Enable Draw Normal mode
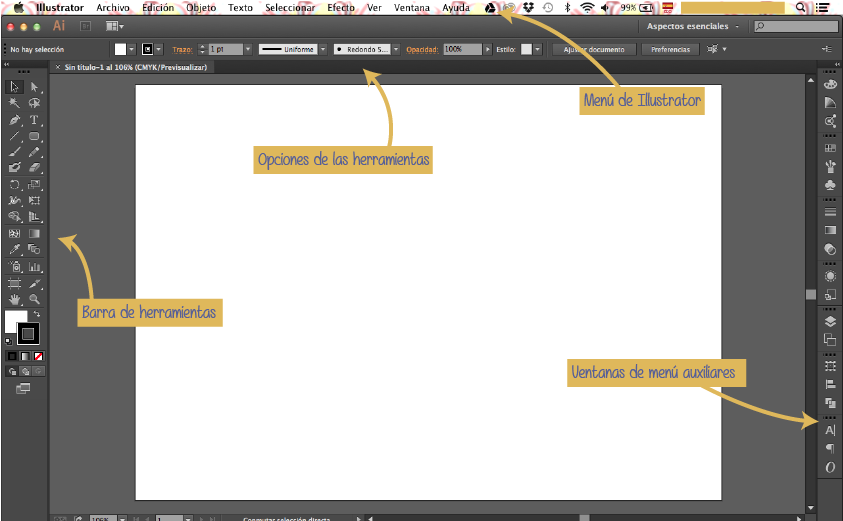This screenshot has width=843, height=521. [12, 371]
